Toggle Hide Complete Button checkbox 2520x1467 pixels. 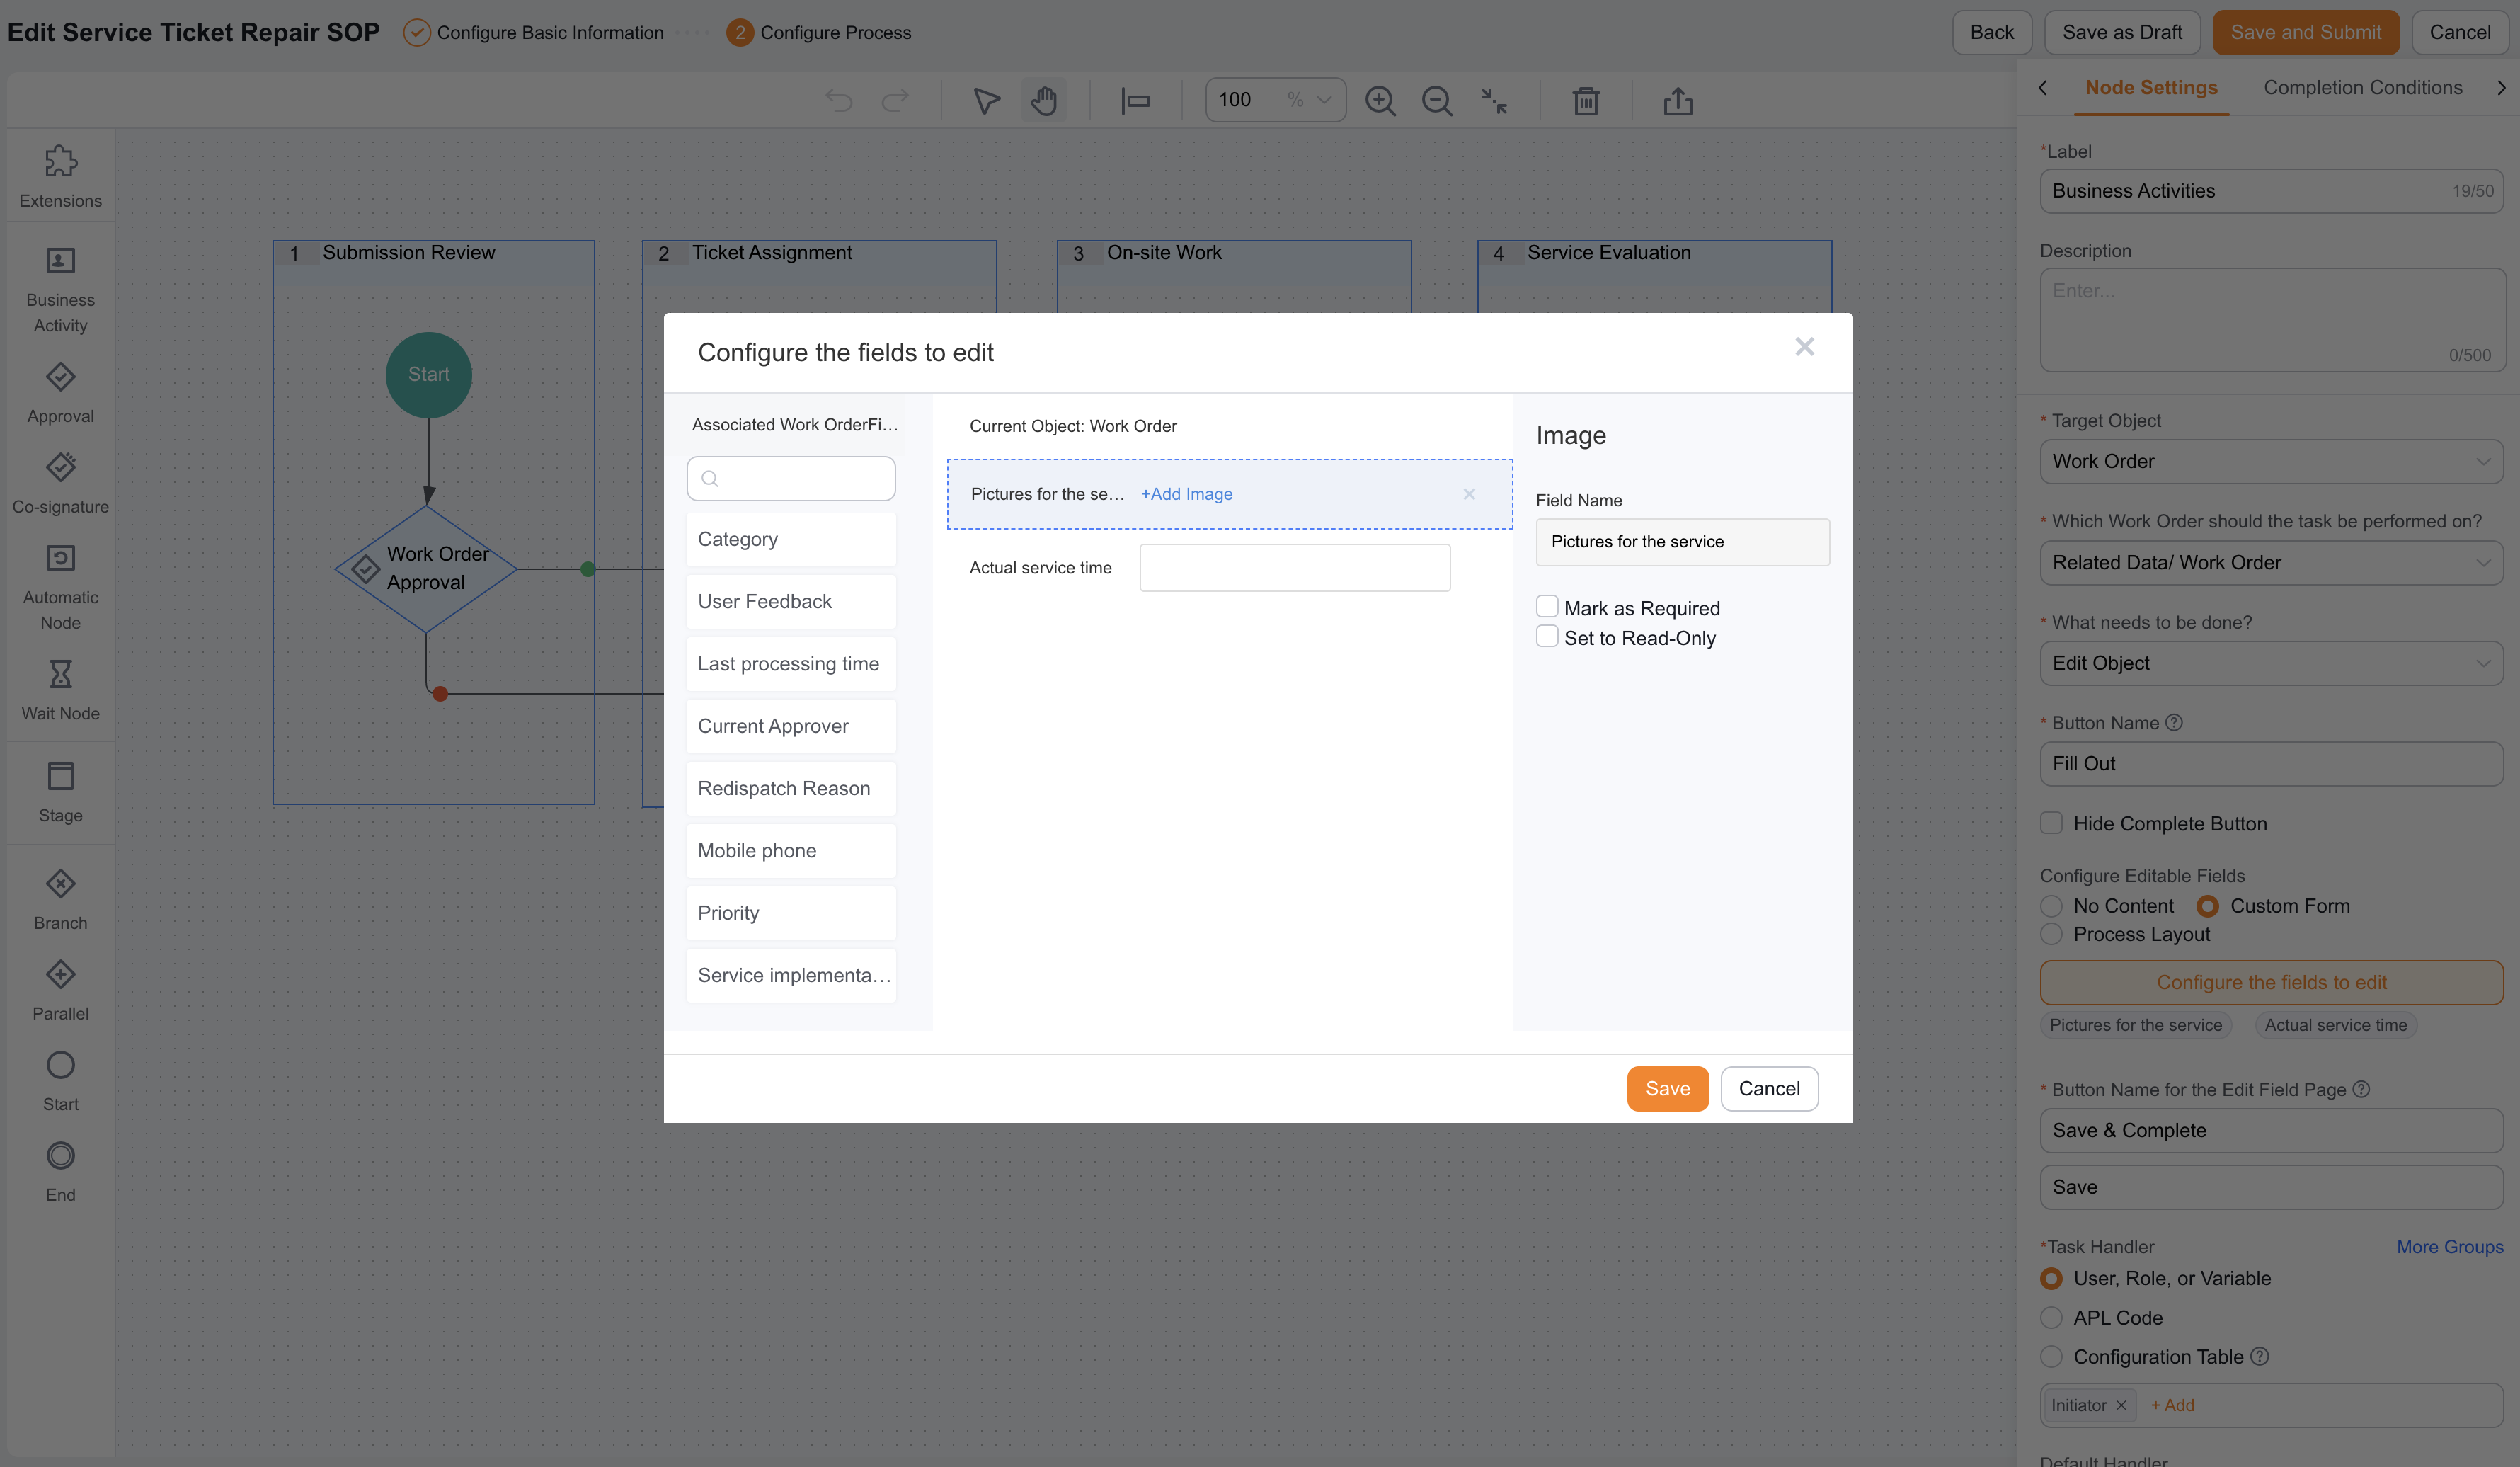(x=2051, y=823)
